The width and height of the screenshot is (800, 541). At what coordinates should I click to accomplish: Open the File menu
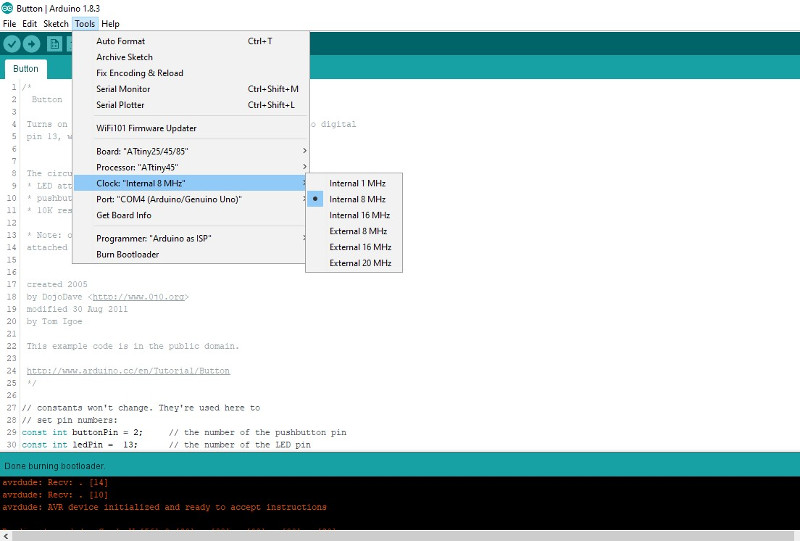point(9,23)
